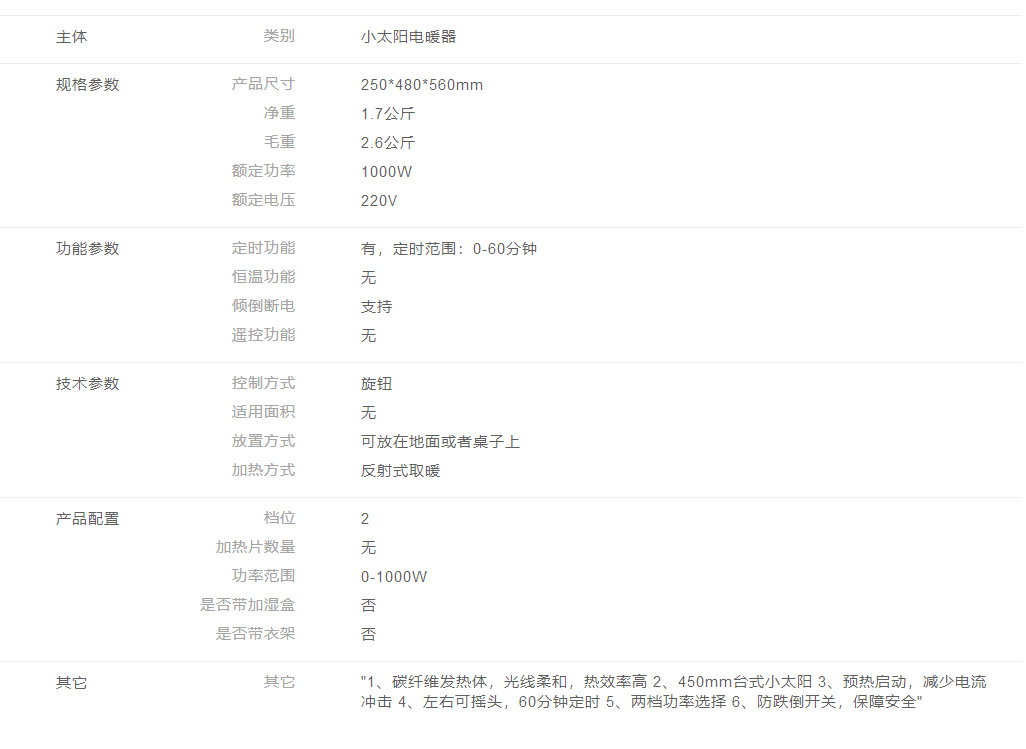Click the power range value 0-1000W

(x=394, y=577)
